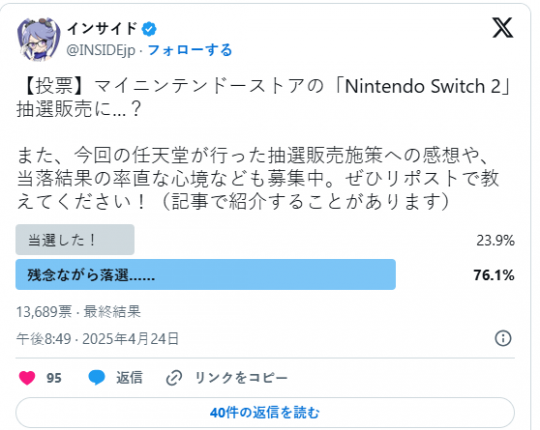Click the 23.9% poll result
Viewport: 540px width, 430px height.
[x=495, y=240]
